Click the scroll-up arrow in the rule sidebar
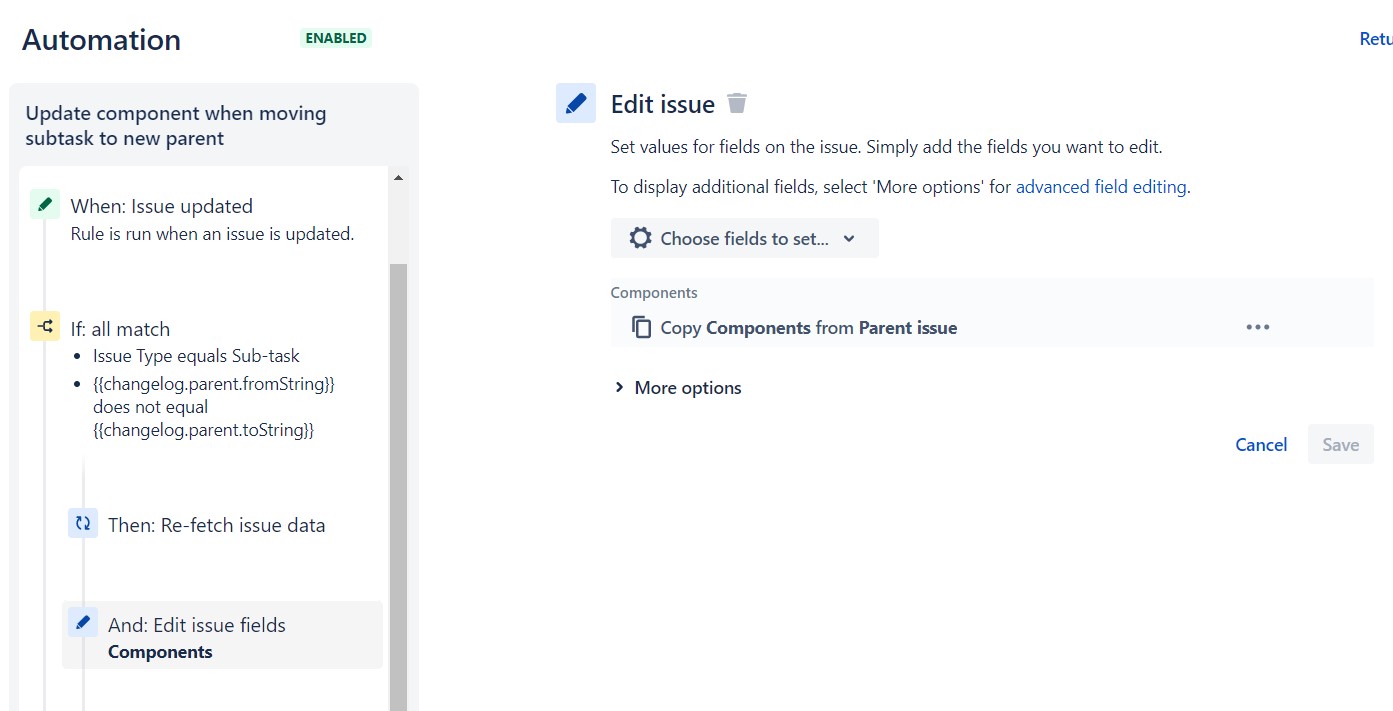 pos(398,176)
